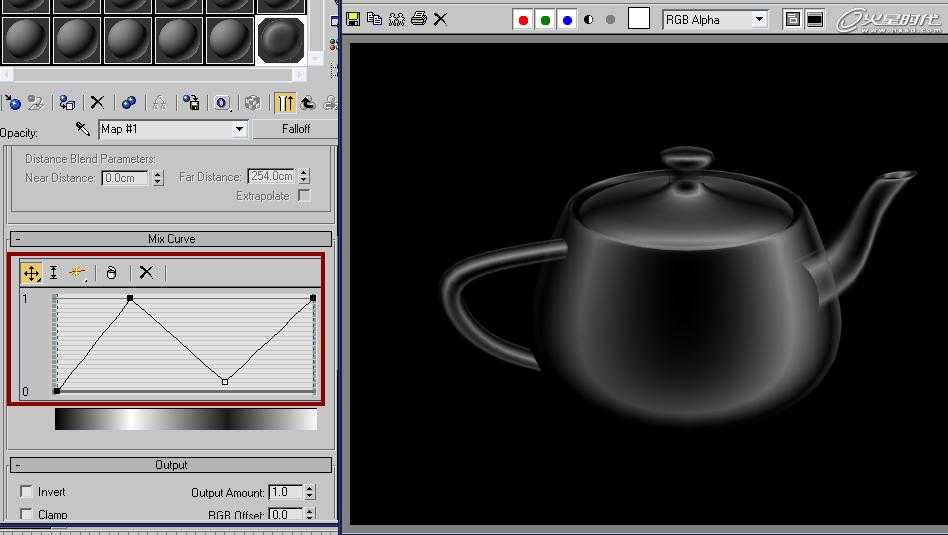Pick material with the eyedropper icon

click(82, 129)
